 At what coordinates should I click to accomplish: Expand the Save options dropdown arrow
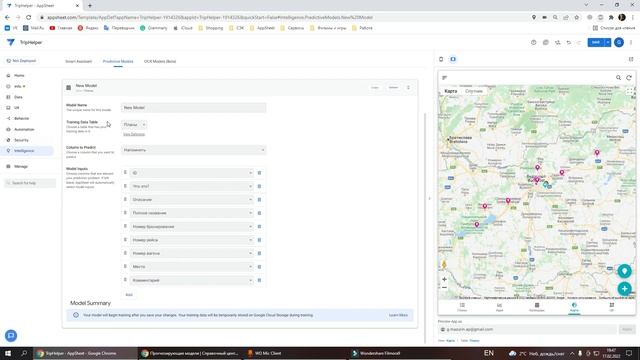[x=608, y=42]
